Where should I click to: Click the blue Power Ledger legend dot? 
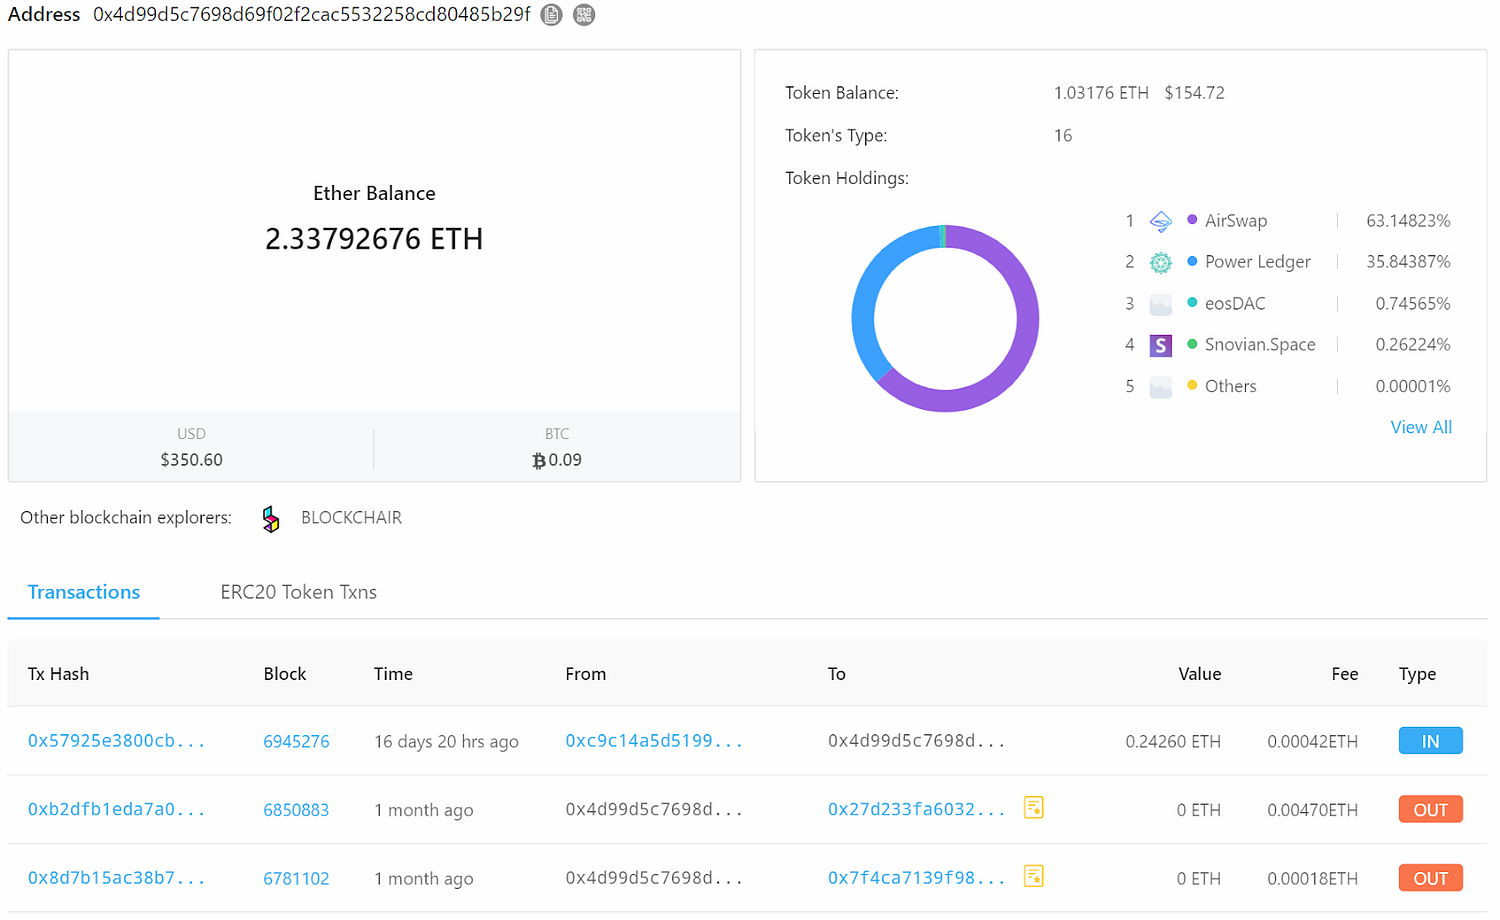click(1192, 261)
